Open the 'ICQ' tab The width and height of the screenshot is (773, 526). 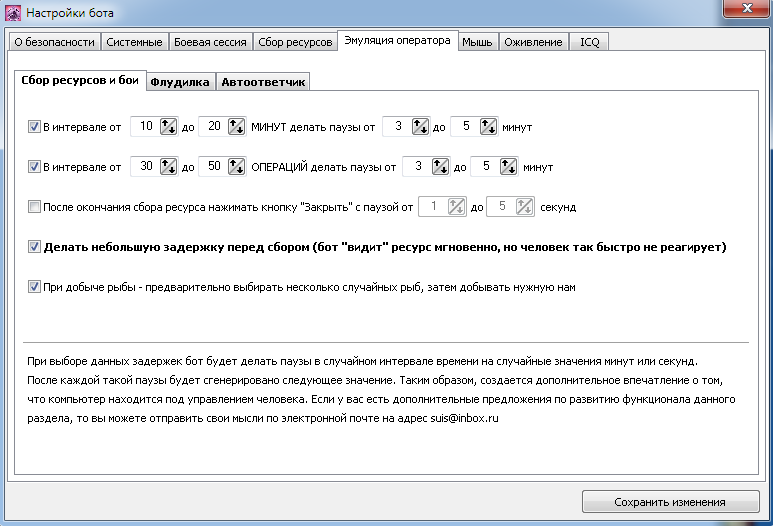coord(590,42)
